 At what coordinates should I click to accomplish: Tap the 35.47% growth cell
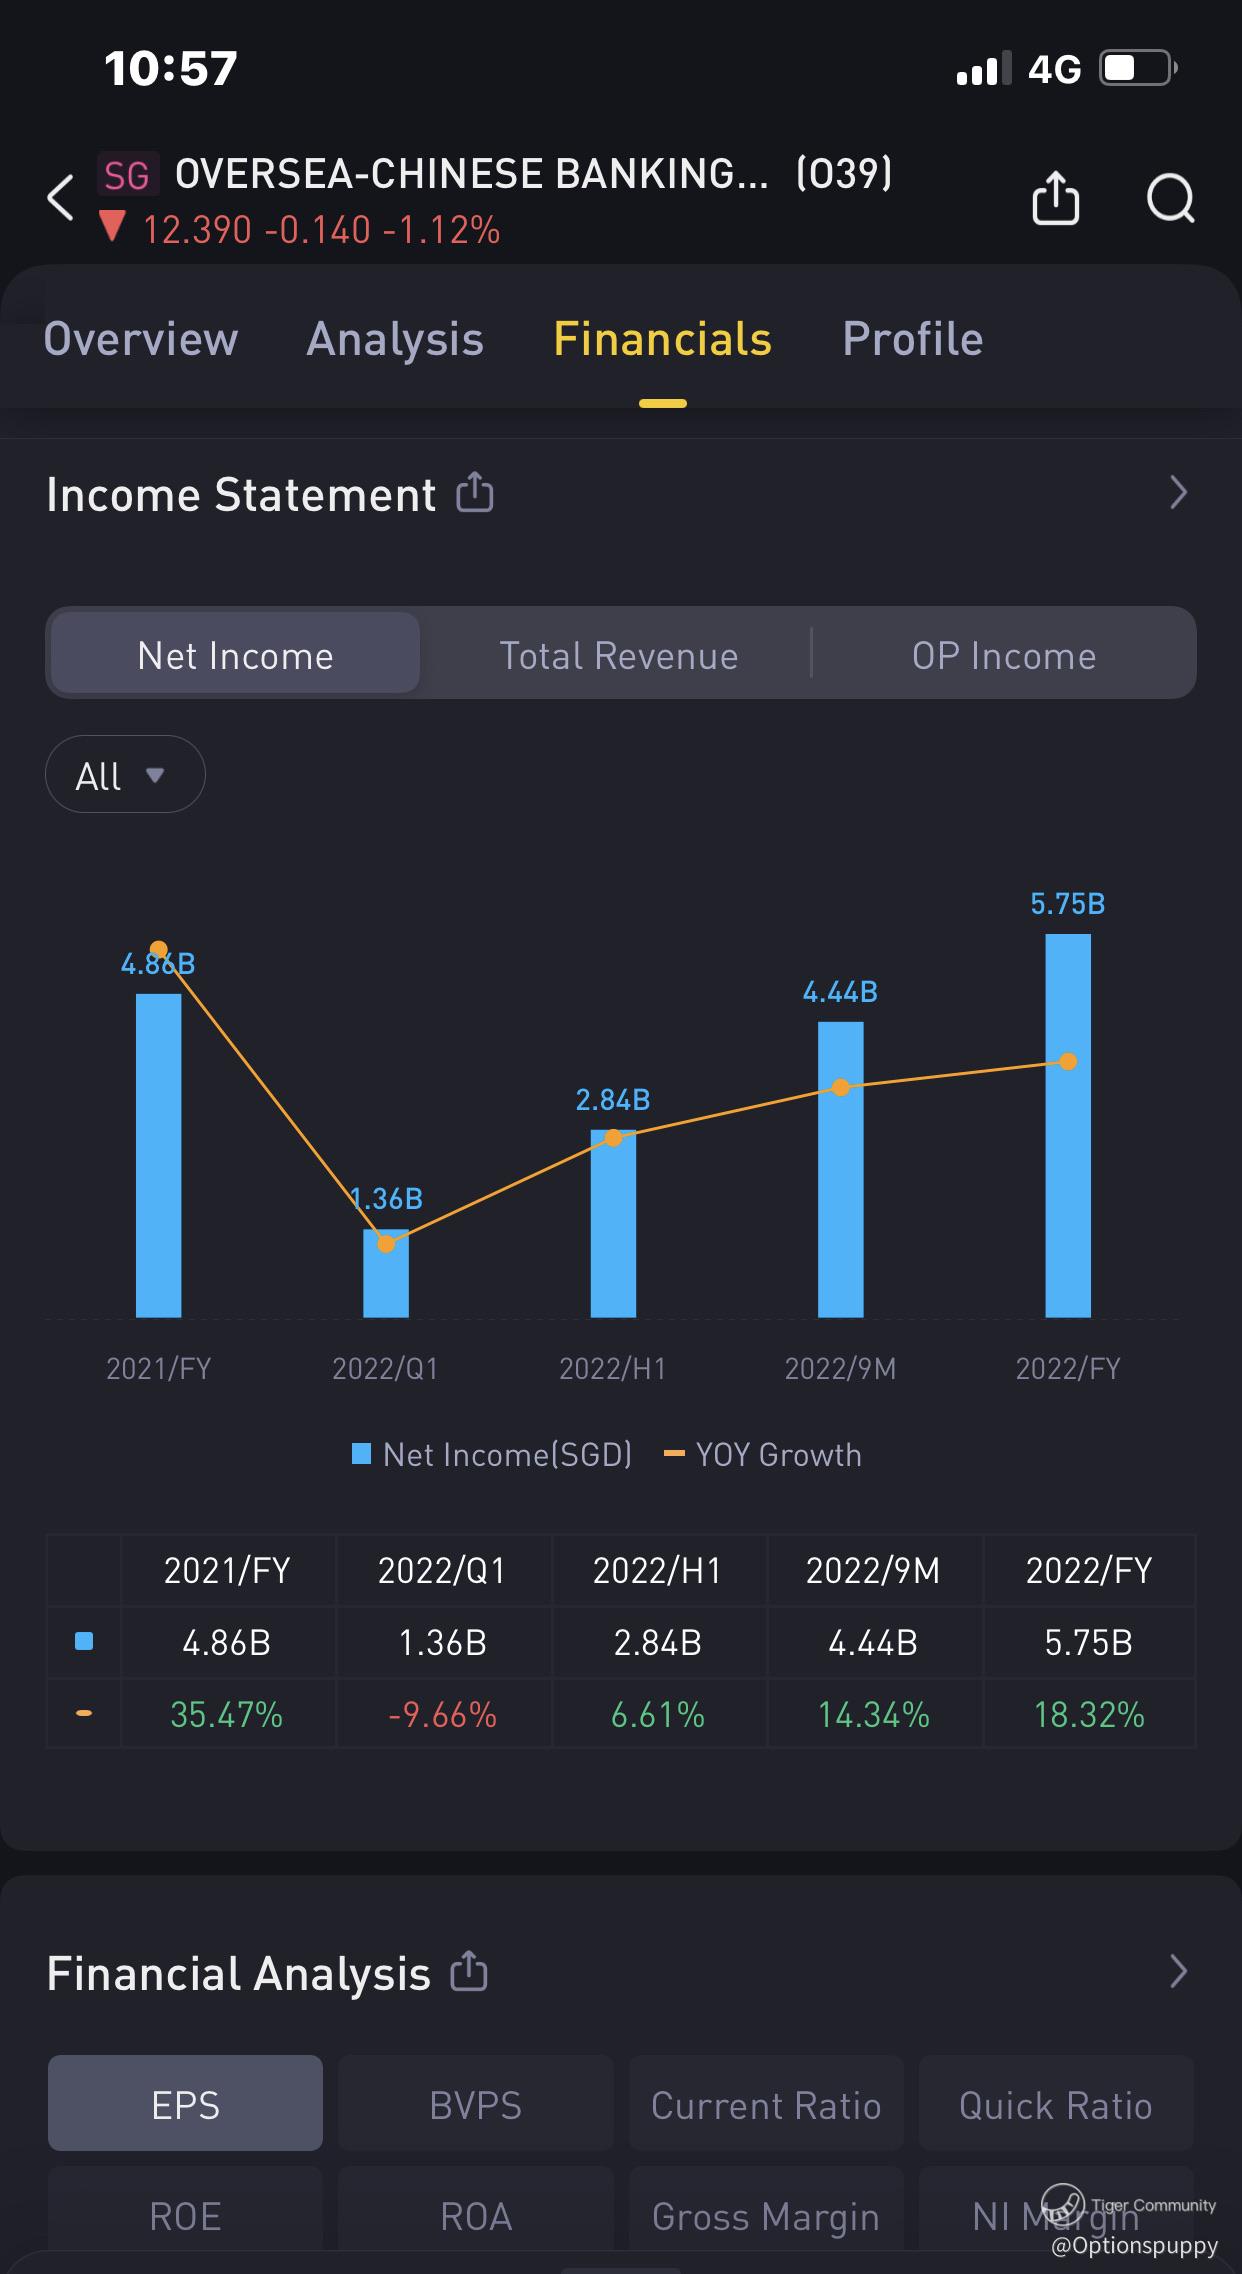[227, 1714]
